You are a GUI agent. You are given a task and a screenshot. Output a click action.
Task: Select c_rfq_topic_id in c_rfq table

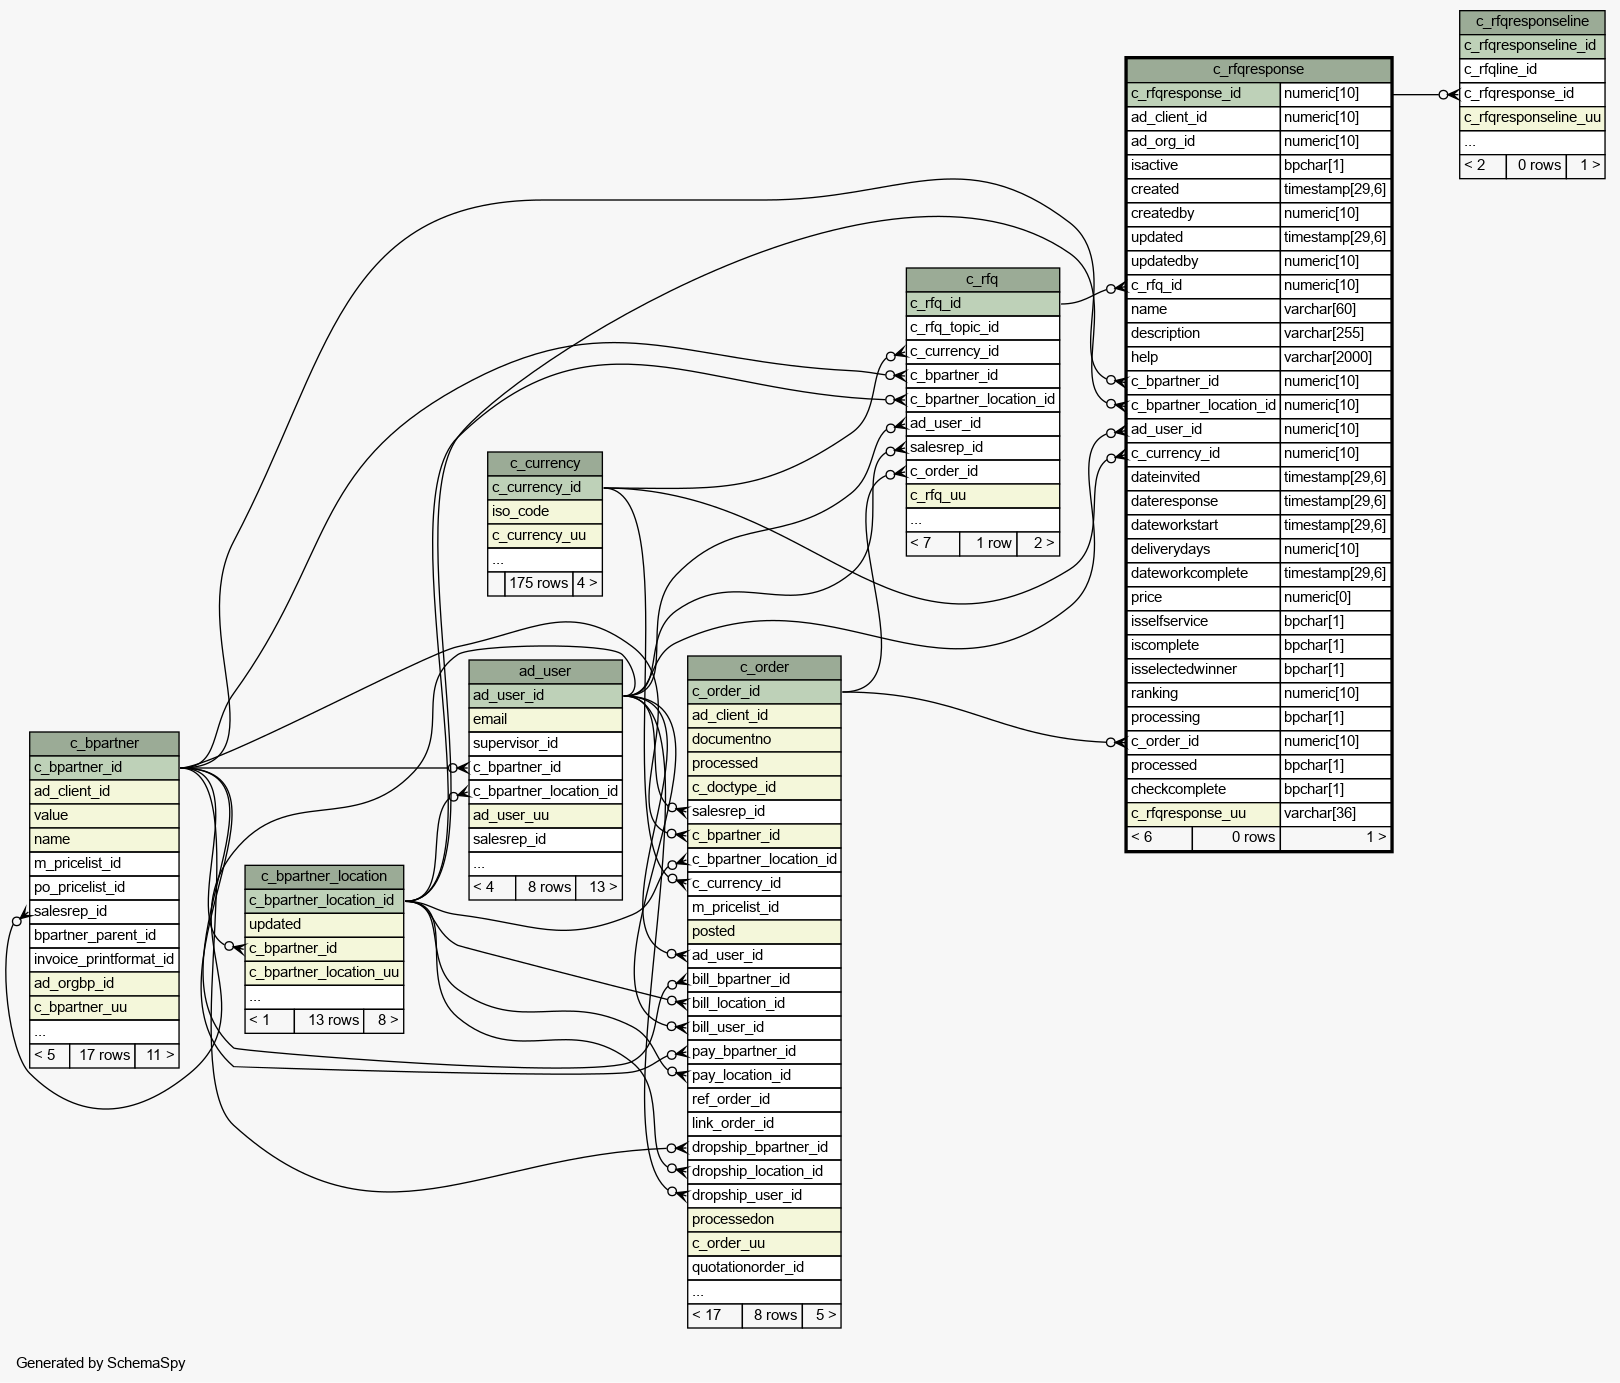[x=982, y=328]
